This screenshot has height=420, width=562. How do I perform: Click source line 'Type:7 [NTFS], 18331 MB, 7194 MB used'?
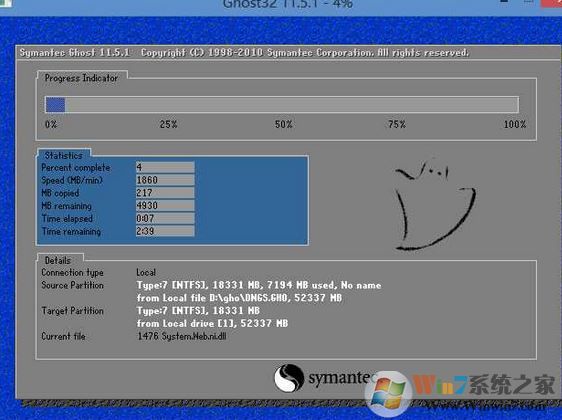[259, 285]
